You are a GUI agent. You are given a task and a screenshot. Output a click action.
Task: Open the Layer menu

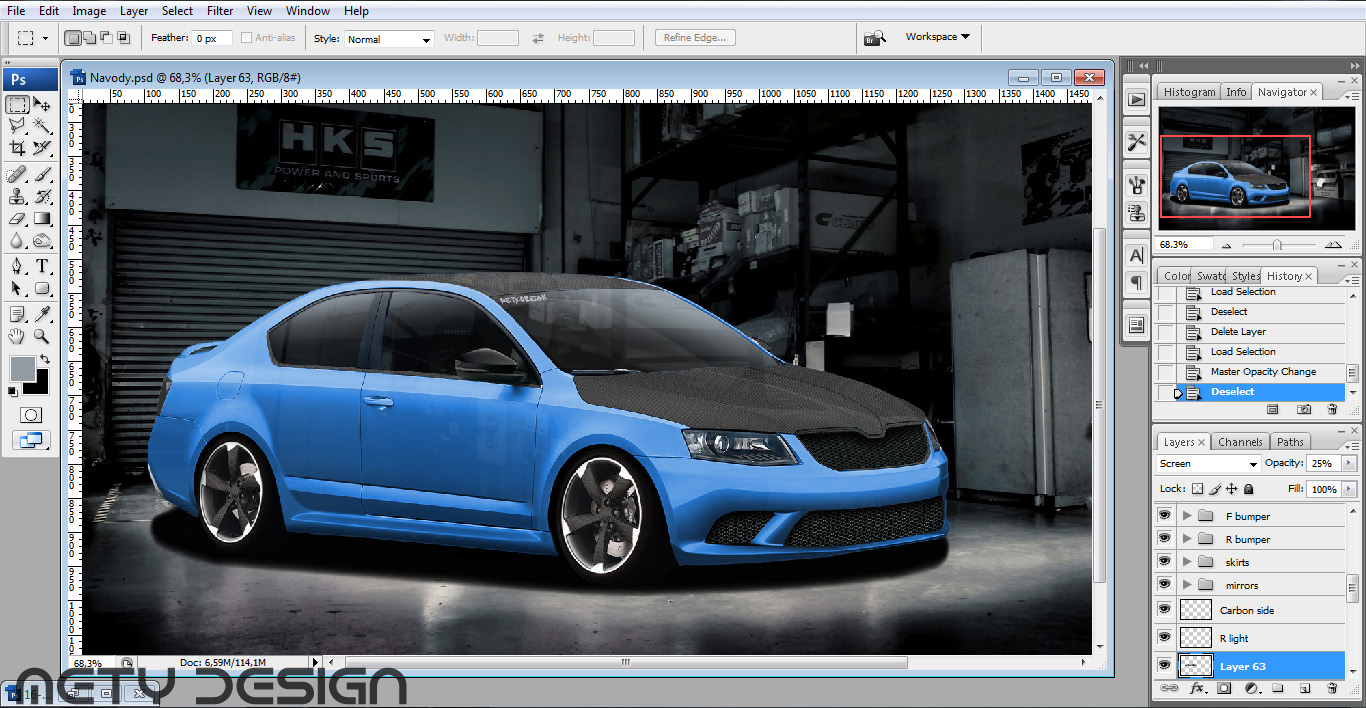pyautogui.click(x=134, y=11)
